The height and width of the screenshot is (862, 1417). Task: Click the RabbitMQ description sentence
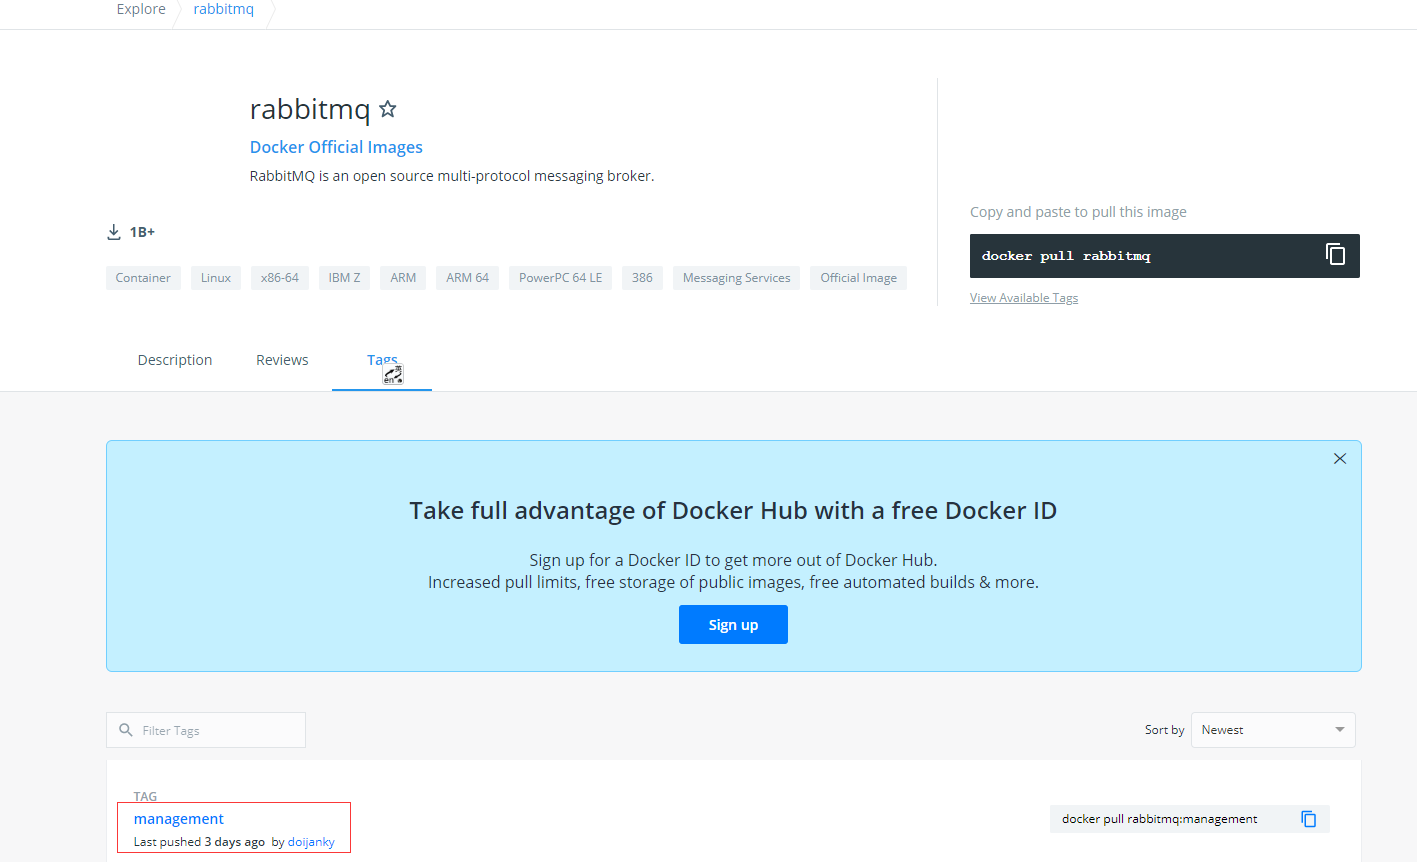pos(452,176)
